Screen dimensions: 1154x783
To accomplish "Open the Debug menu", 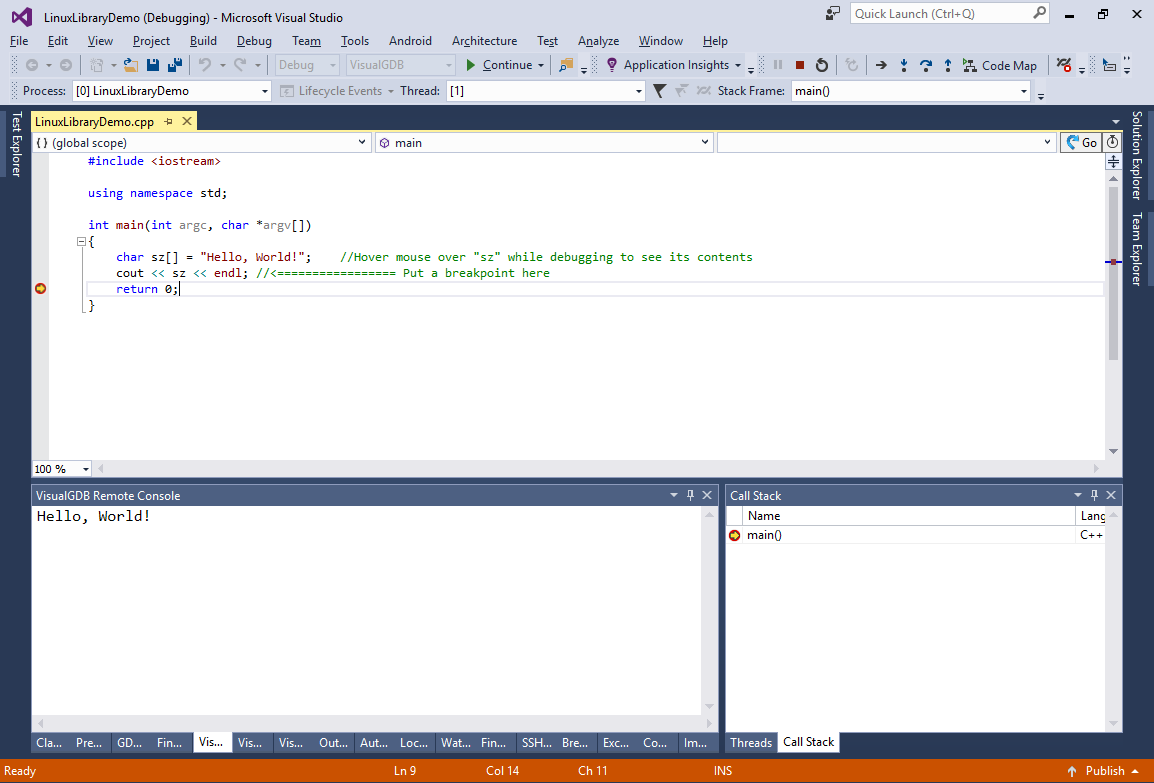I will [x=254, y=40].
